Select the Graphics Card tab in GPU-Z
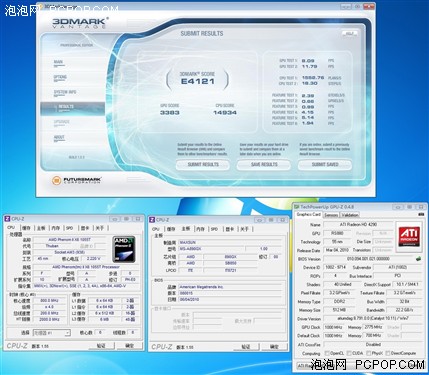Image resolution: width=429 pixels, height=375 pixels. pos(309,215)
